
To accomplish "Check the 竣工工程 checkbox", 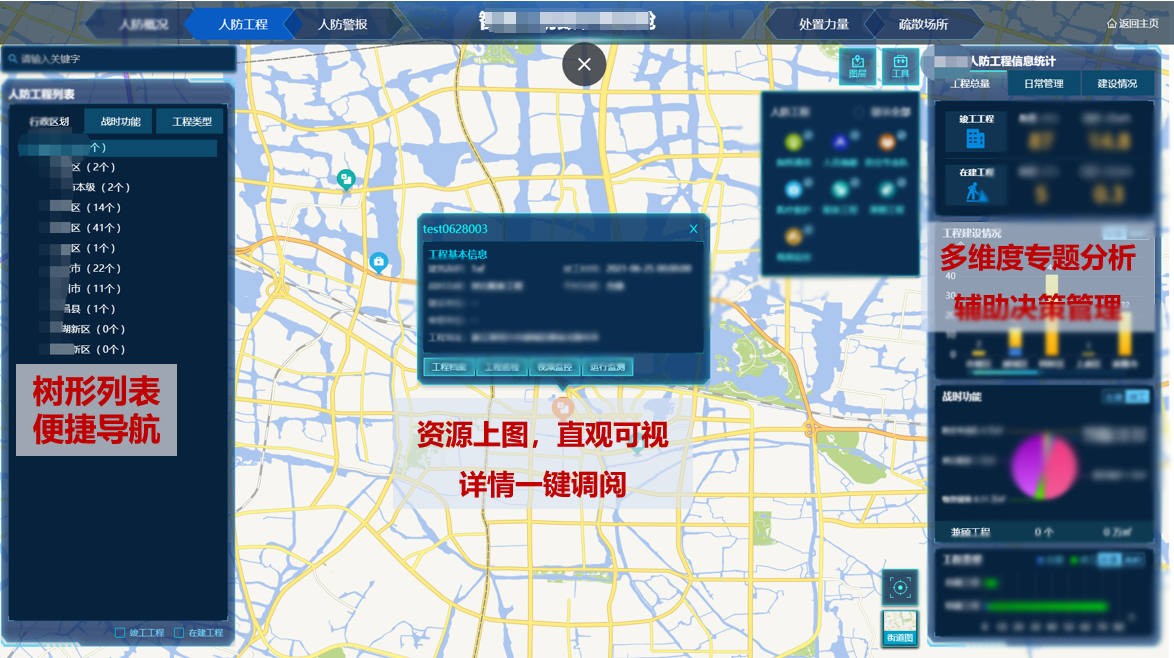I will pos(120,633).
